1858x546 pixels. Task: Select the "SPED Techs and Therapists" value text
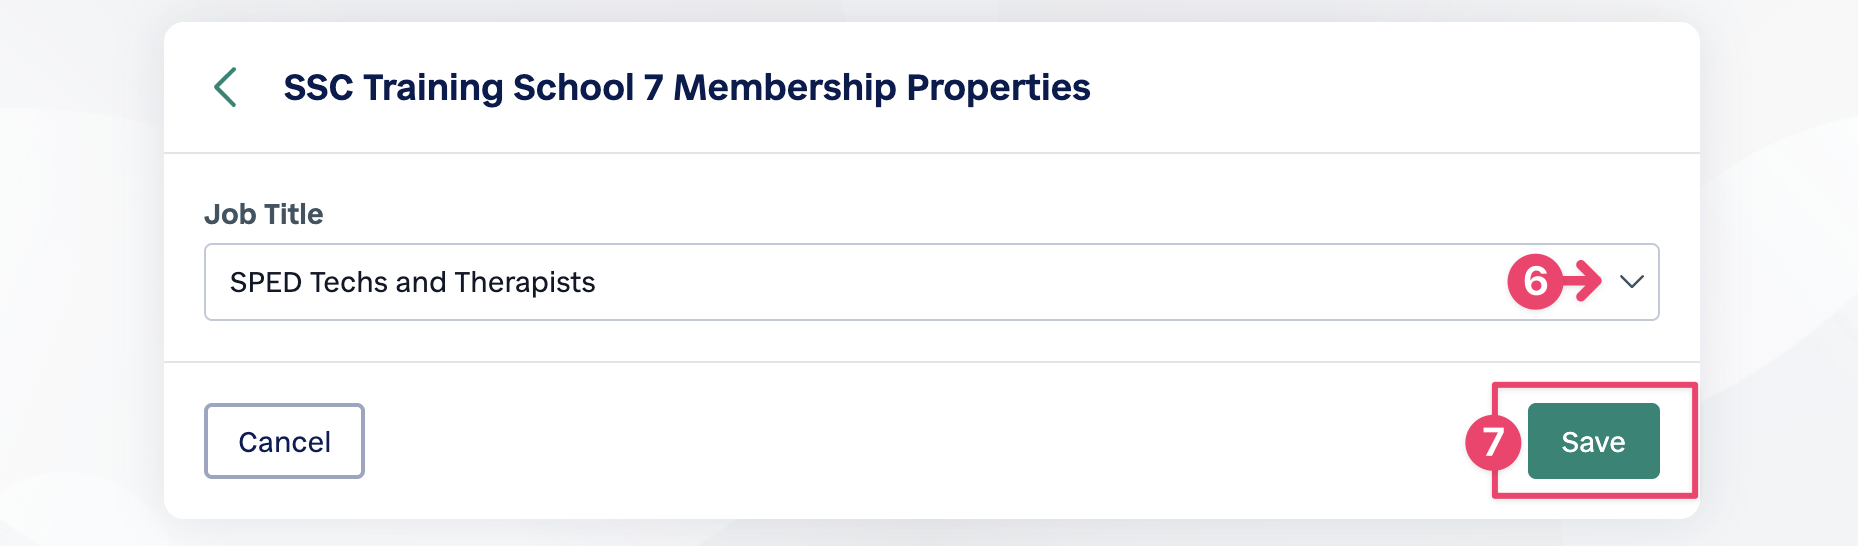(x=412, y=283)
